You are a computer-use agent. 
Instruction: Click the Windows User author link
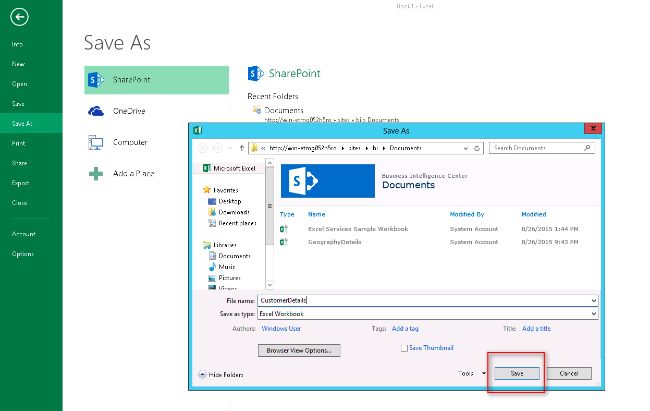point(281,328)
